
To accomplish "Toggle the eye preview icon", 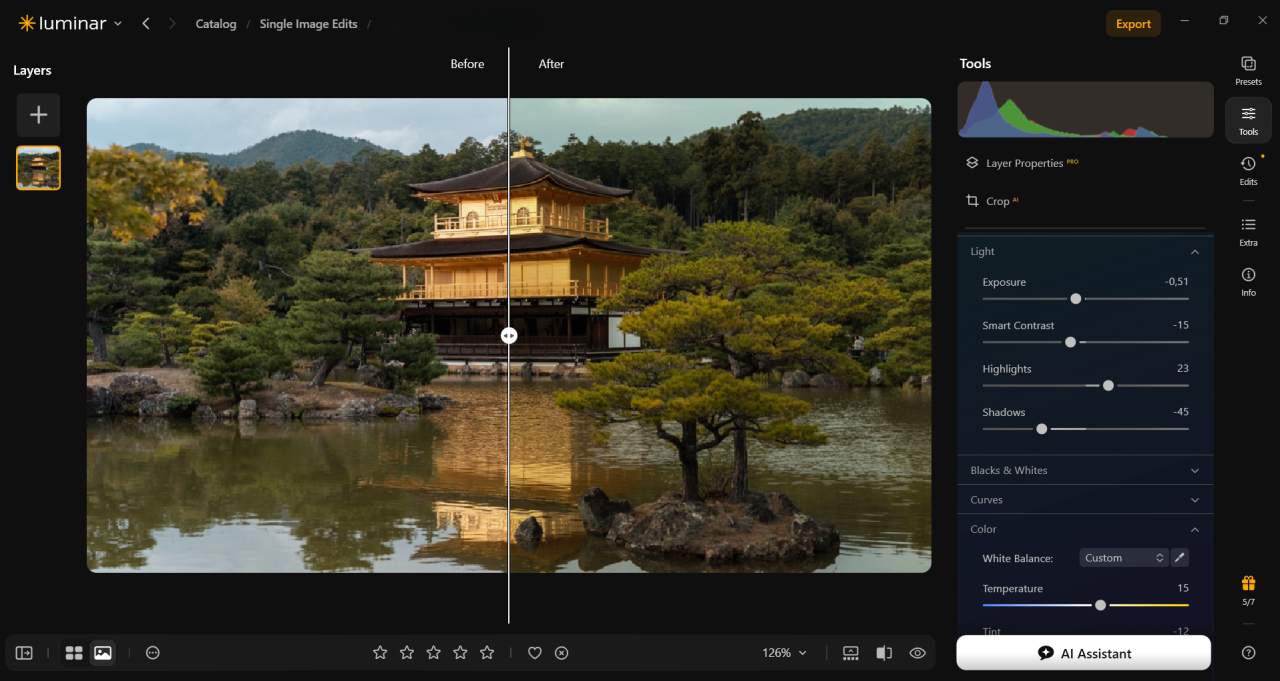I will (x=917, y=653).
